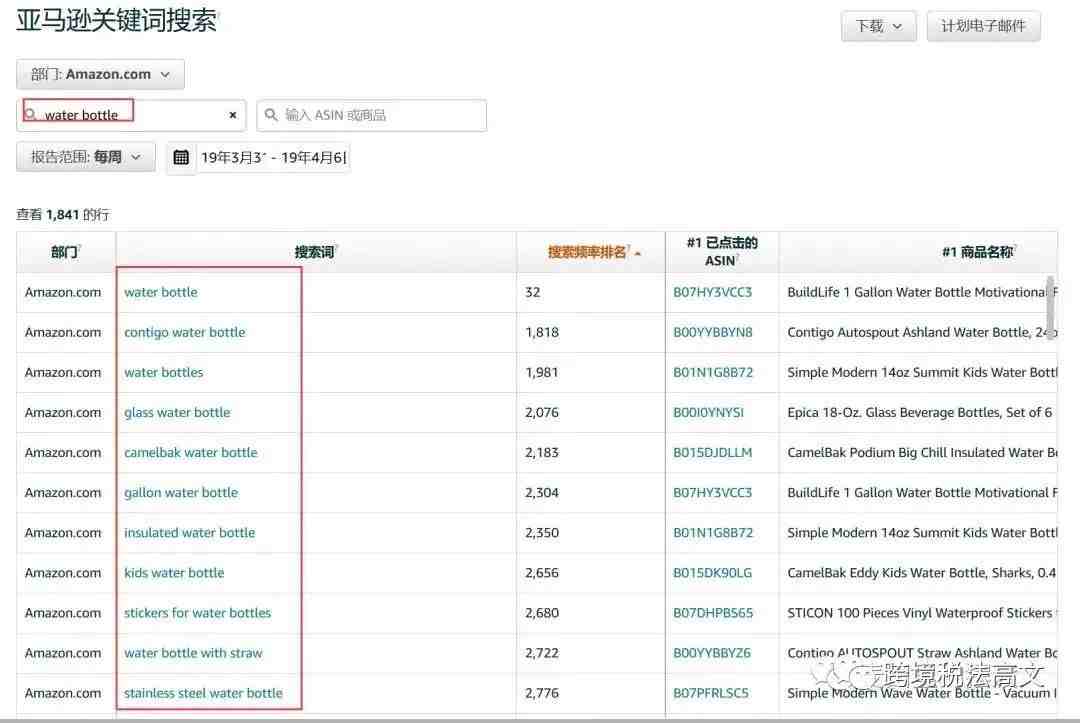The height and width of the screenshot is (723, 1080).
Task: Open water bottle with straw link
Action: [x=193, y=653]
